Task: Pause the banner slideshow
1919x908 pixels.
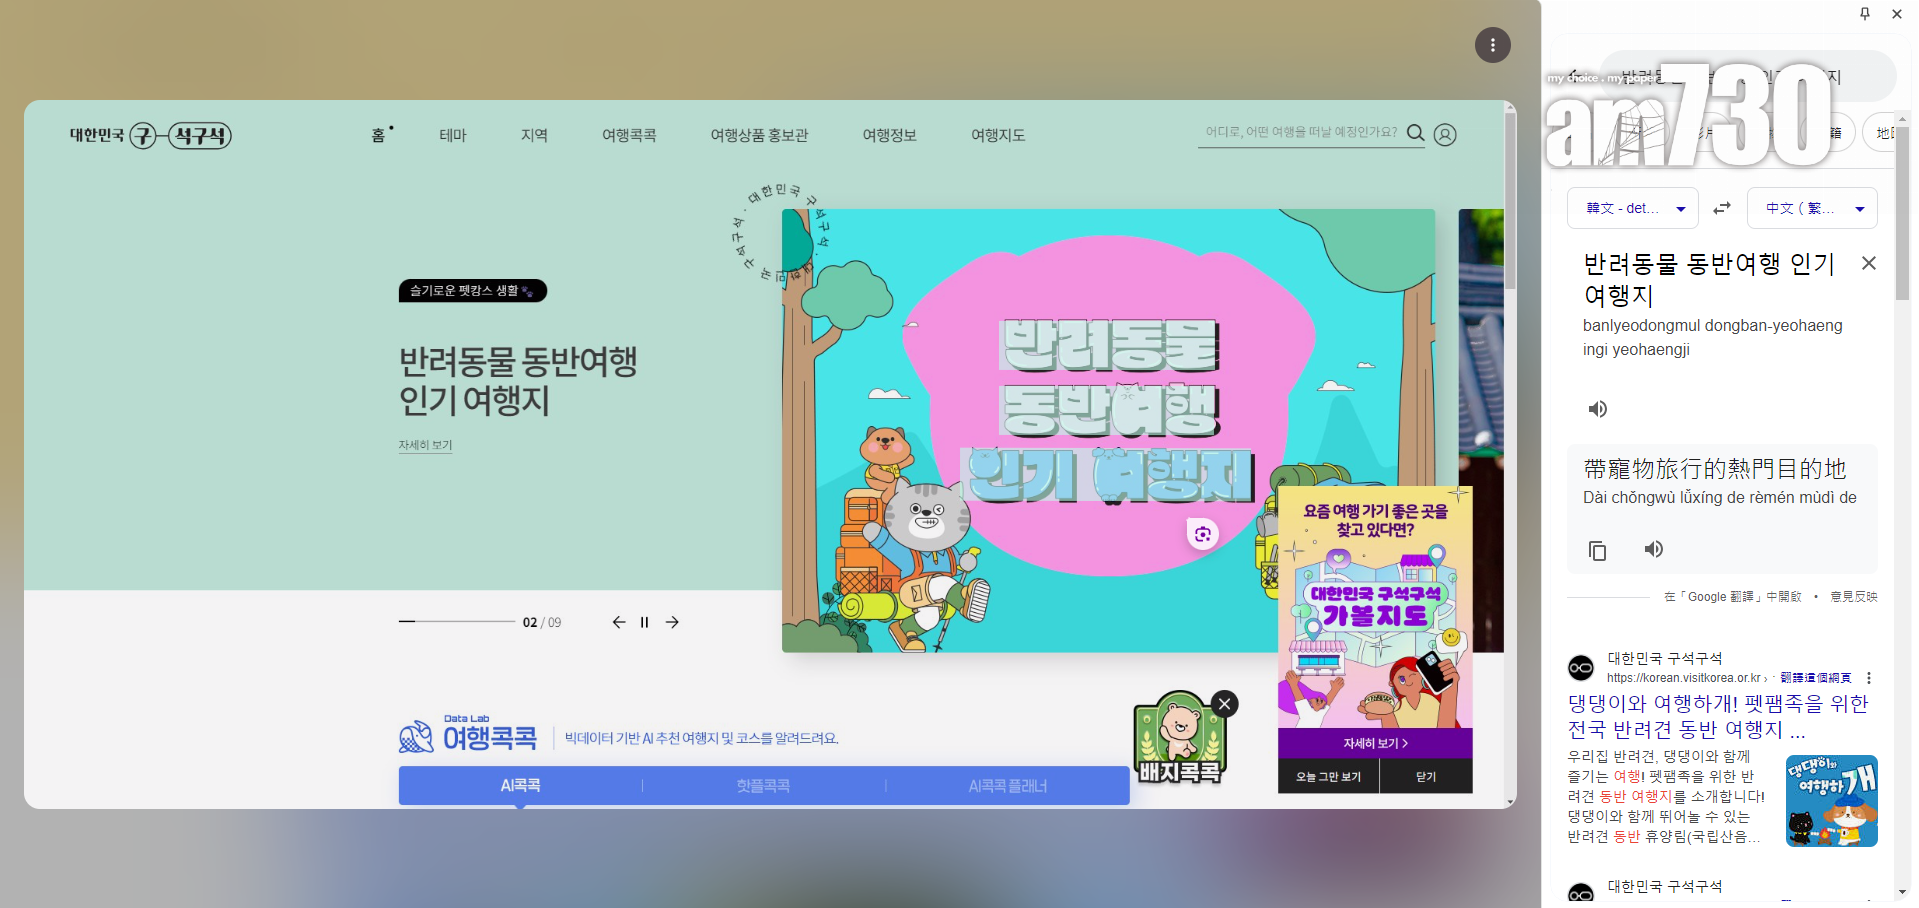Action: click(645, 622)
